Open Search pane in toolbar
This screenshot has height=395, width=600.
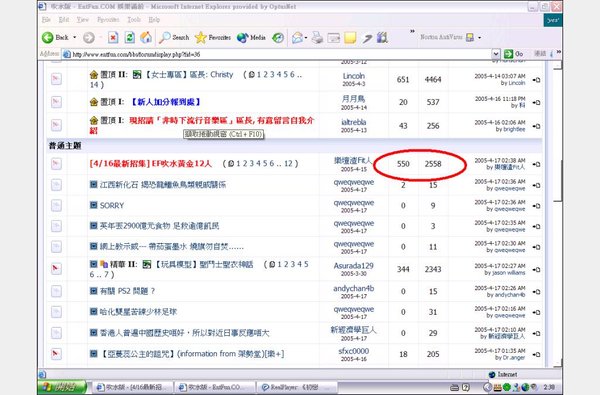[x=174, y=38]
